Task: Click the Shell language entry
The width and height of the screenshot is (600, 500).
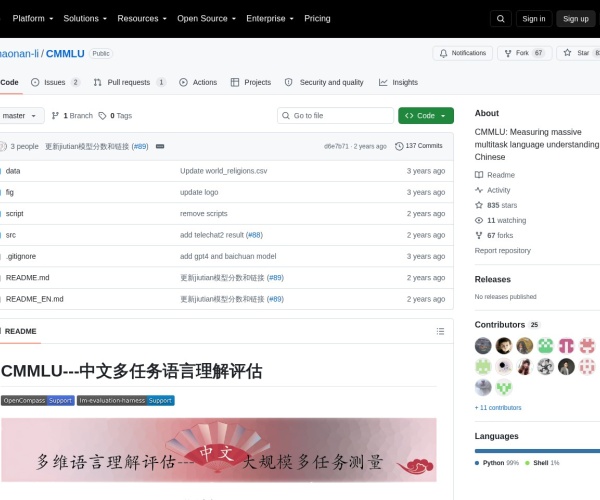Action: [542, 463]
